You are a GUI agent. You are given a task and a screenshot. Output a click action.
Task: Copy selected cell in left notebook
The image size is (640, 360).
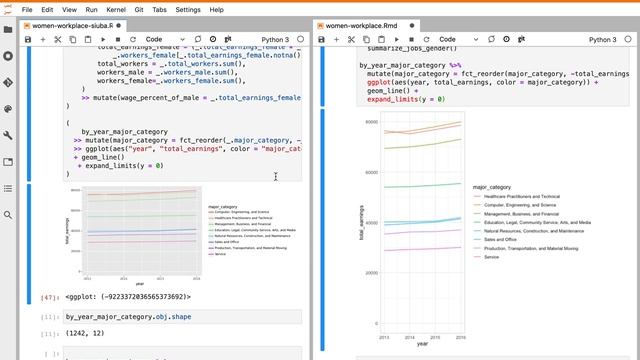(73, 40)
